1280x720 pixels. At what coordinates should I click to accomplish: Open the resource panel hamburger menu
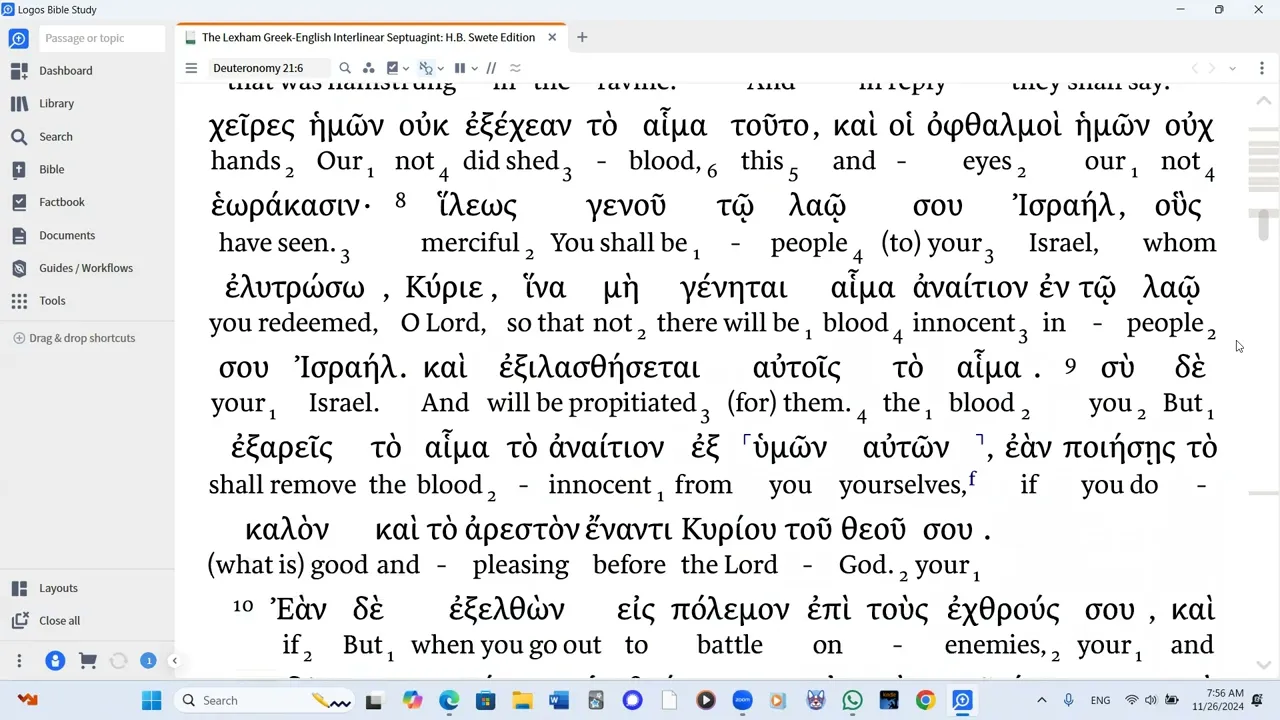[191, 68]
